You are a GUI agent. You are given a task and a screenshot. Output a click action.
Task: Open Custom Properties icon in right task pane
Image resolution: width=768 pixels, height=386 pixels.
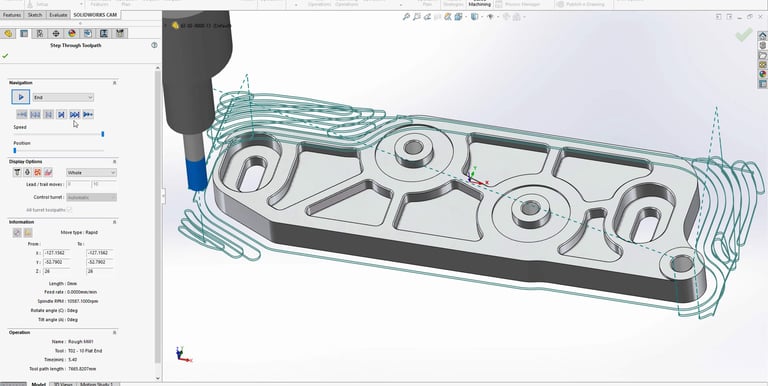point(763,84)
